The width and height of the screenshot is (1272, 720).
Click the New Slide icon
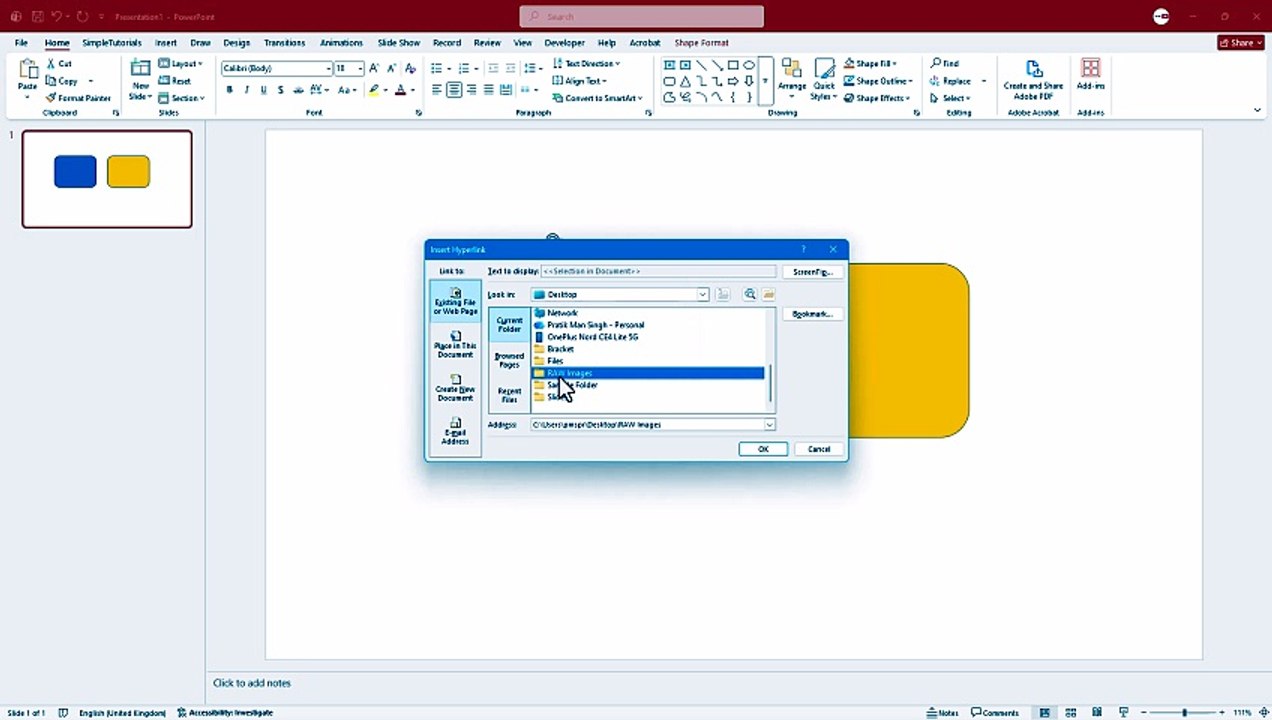coord(141,68)
